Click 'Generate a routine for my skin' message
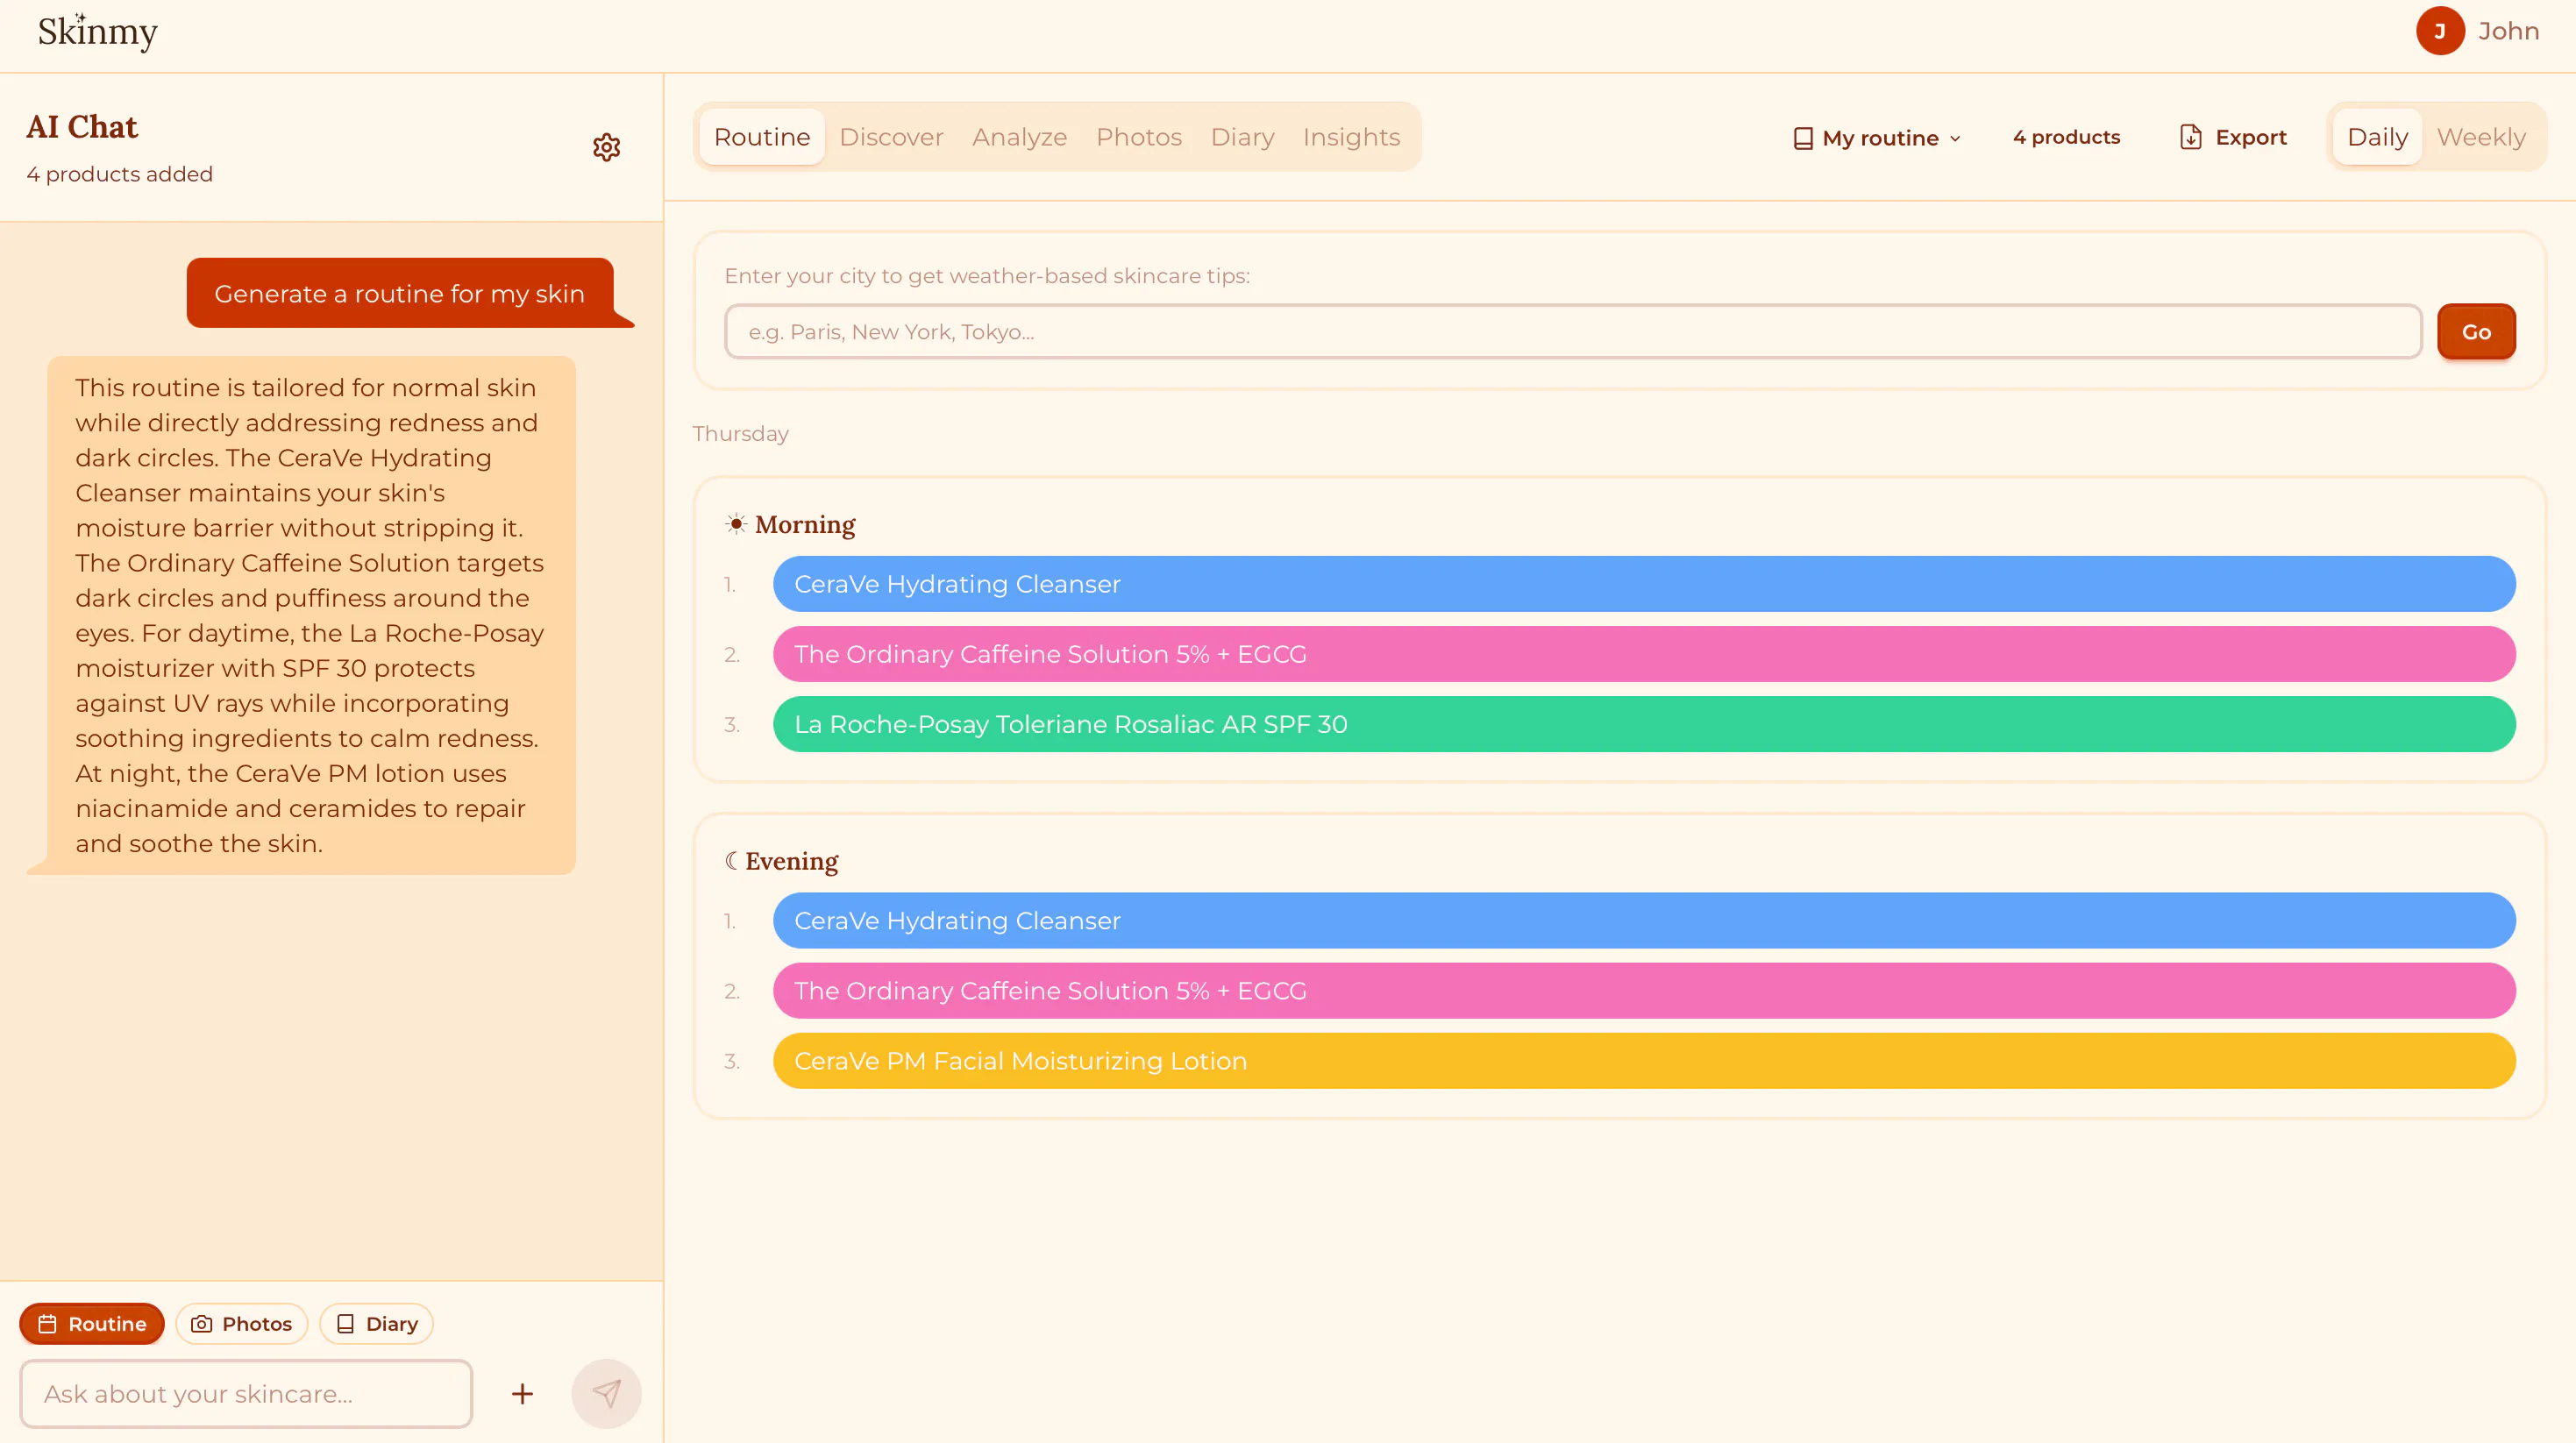Viewport: 2576px width, 1443px height. (400, 293)
